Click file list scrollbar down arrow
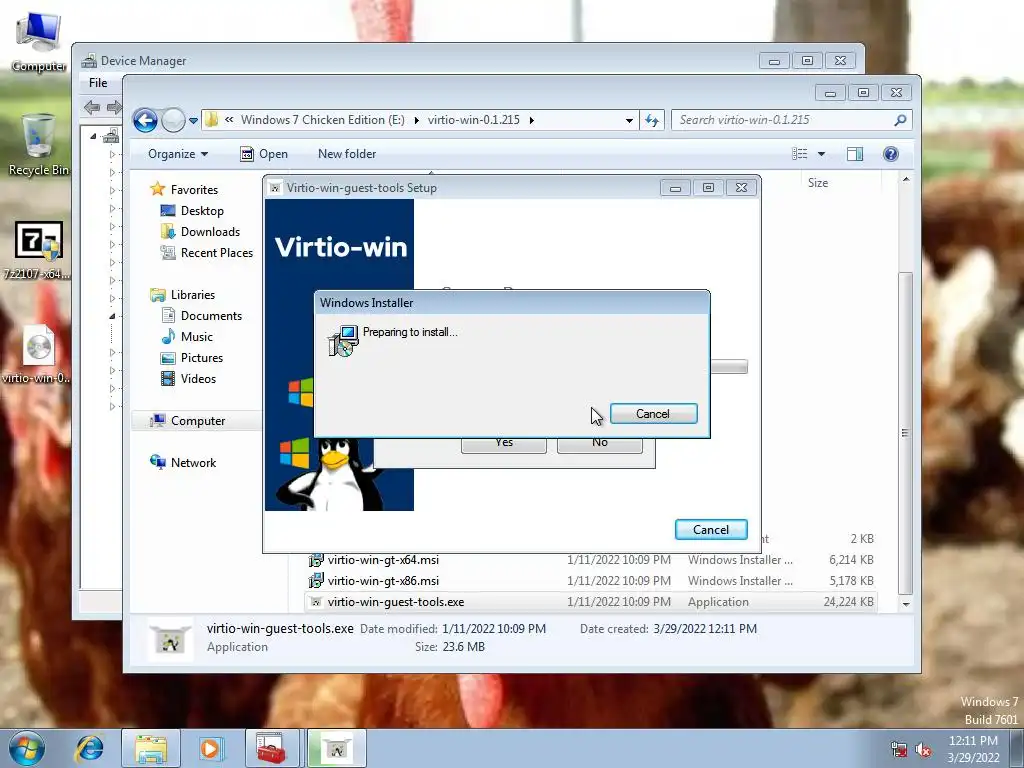This screenshot has height=768, width=1024. point(906,604)
